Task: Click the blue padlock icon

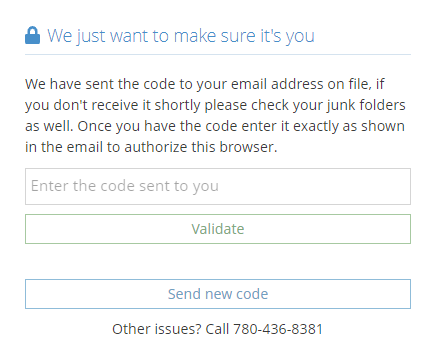Action: coord(32,35)
